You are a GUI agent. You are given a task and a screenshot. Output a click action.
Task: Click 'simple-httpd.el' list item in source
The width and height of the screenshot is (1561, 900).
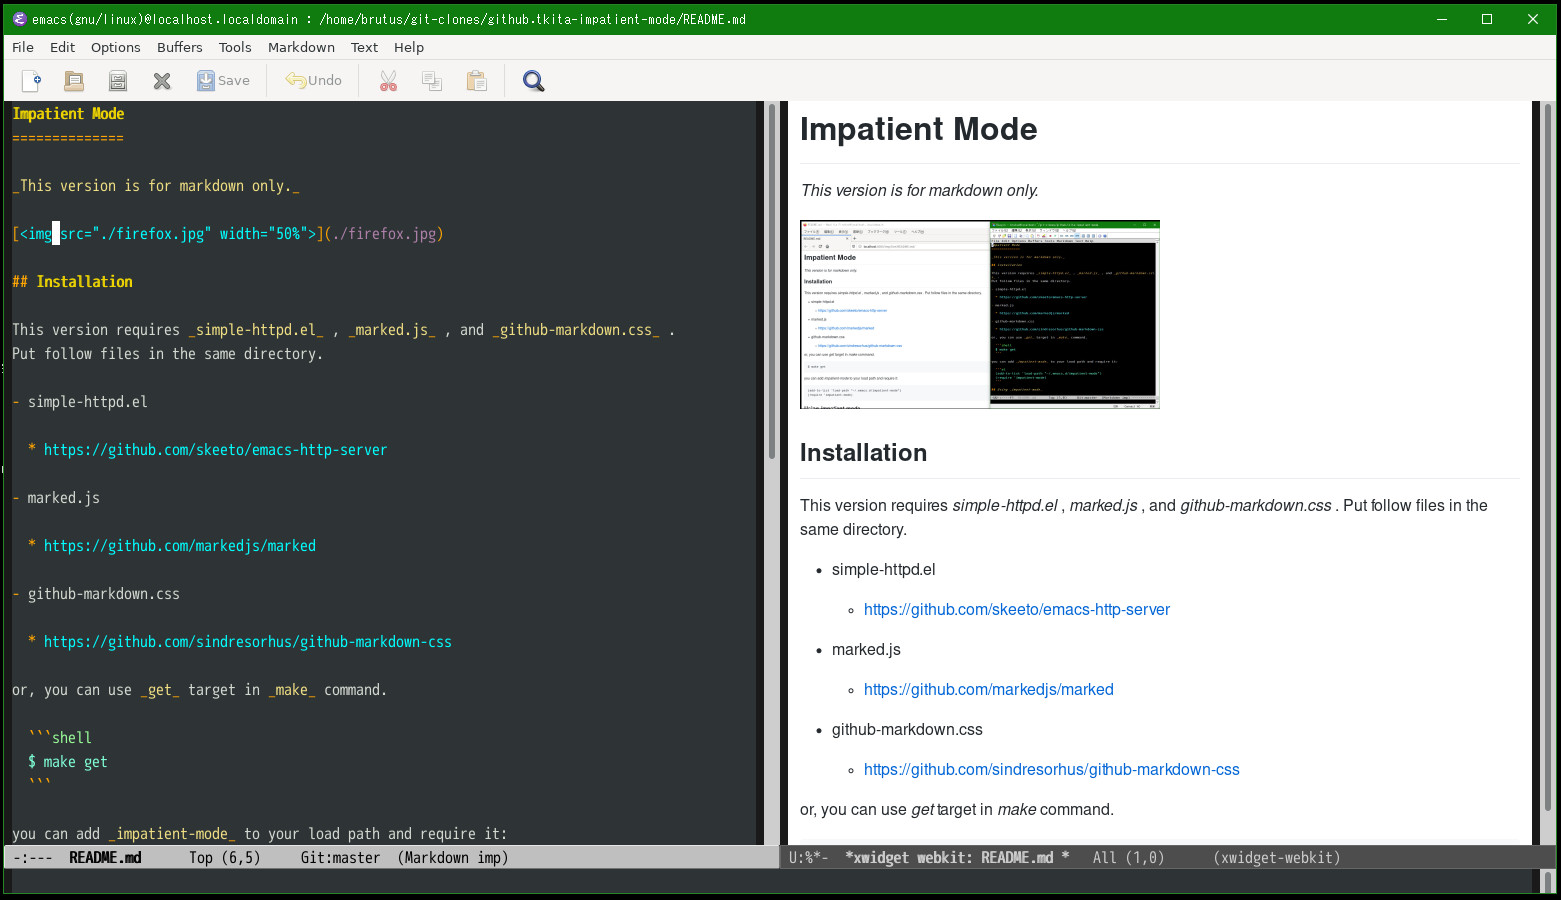[88, 402]
